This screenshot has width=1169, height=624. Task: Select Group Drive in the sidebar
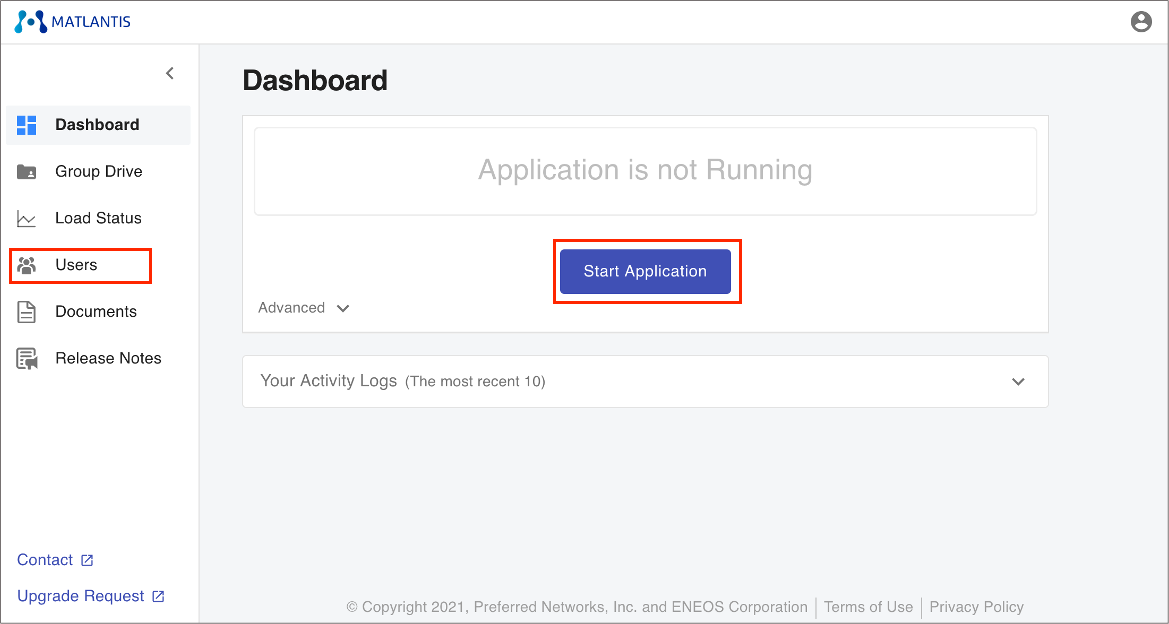pyautogui.click(x=98, y=172)
